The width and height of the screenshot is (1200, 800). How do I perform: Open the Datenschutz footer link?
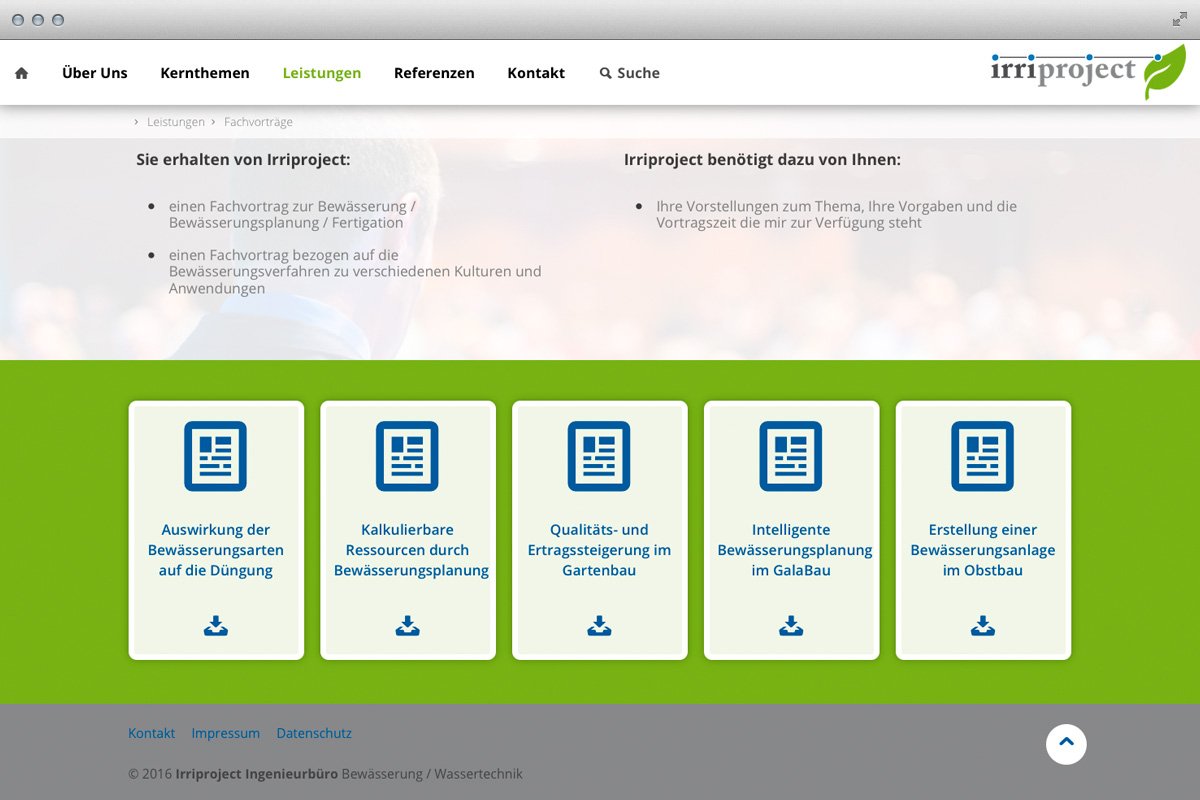314,732
